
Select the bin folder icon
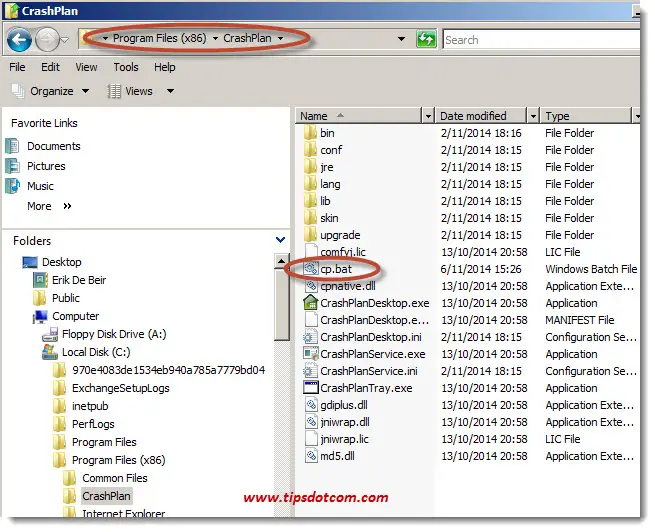[310, 133]
